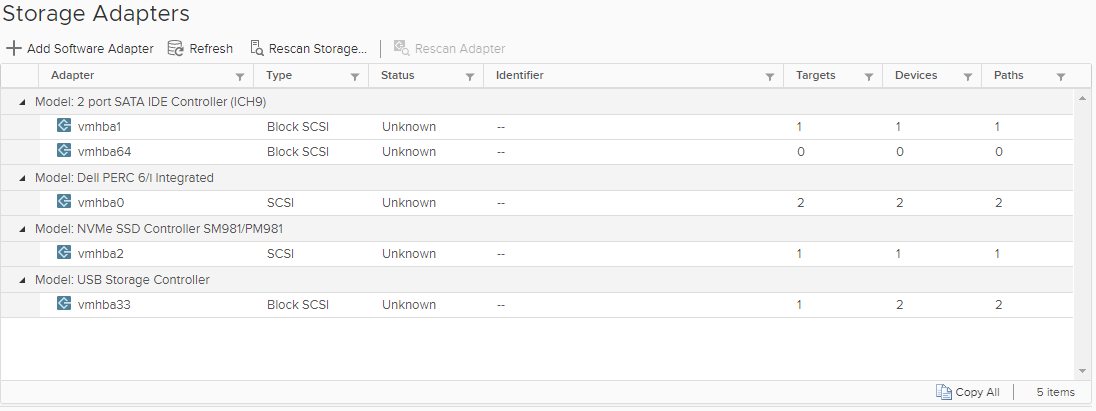Collapse the NVMe SSD Controller group

pos(22,229)
